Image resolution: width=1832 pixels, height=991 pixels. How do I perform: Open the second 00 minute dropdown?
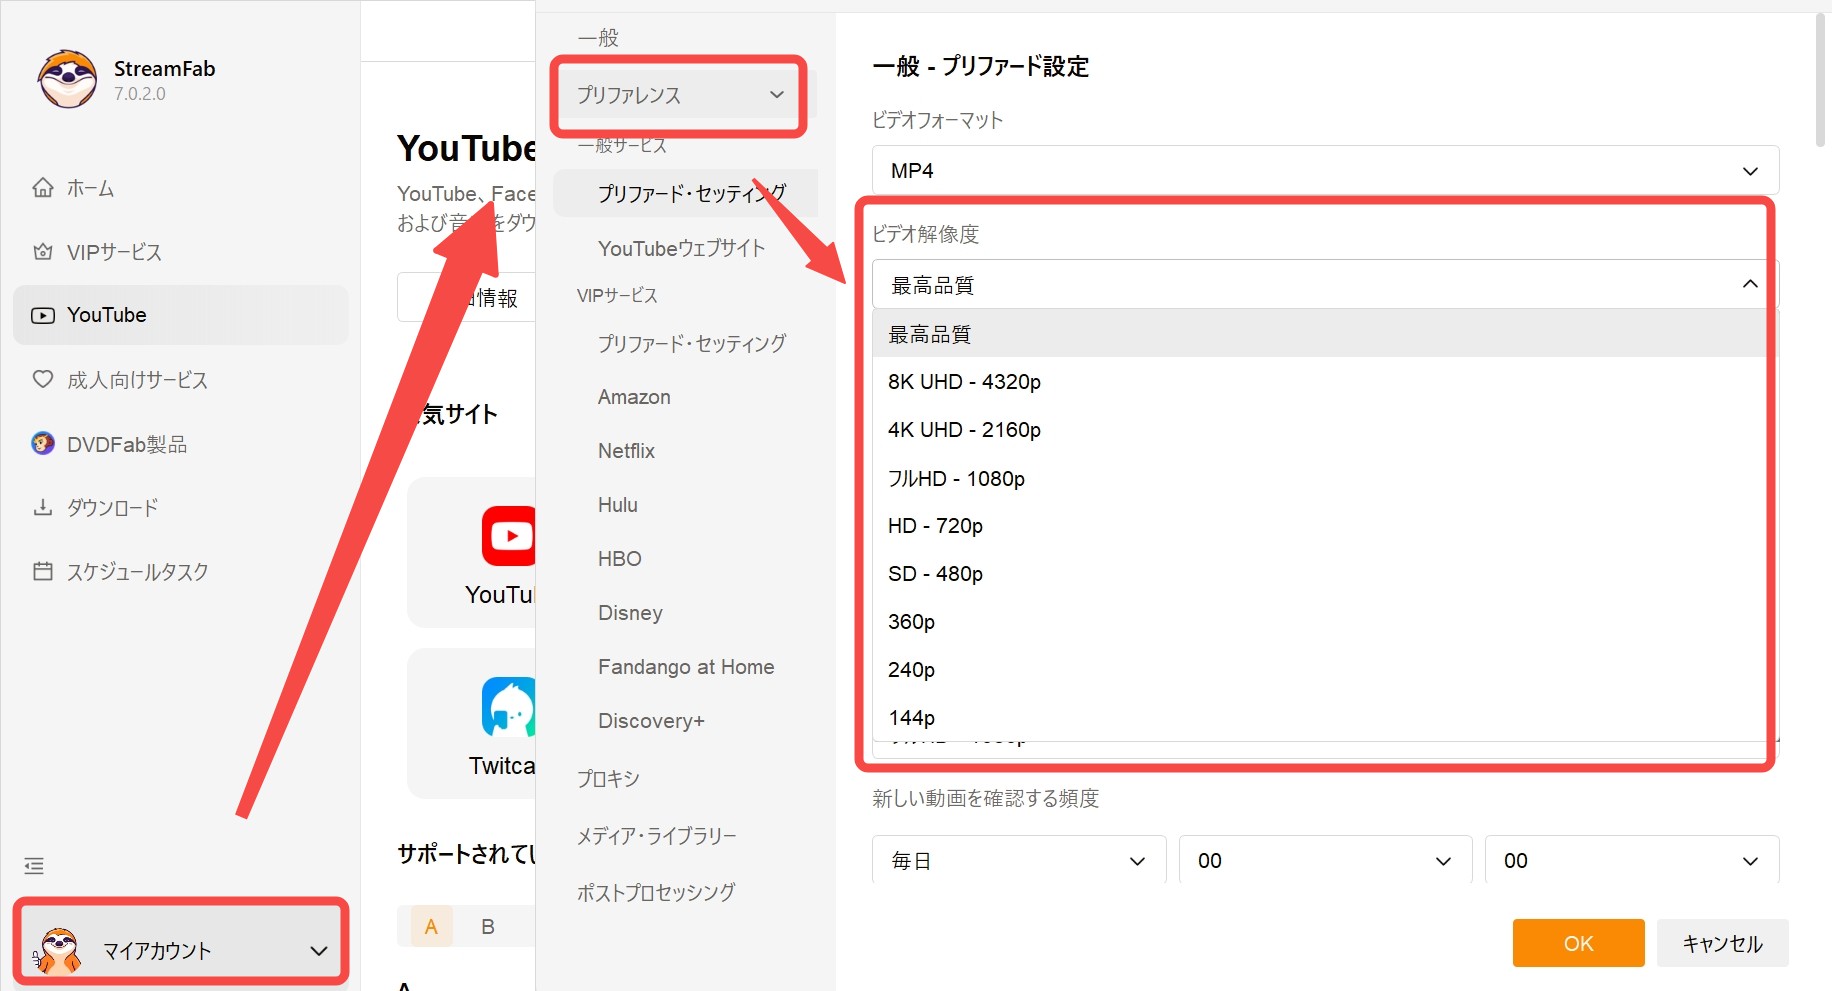1632,860
